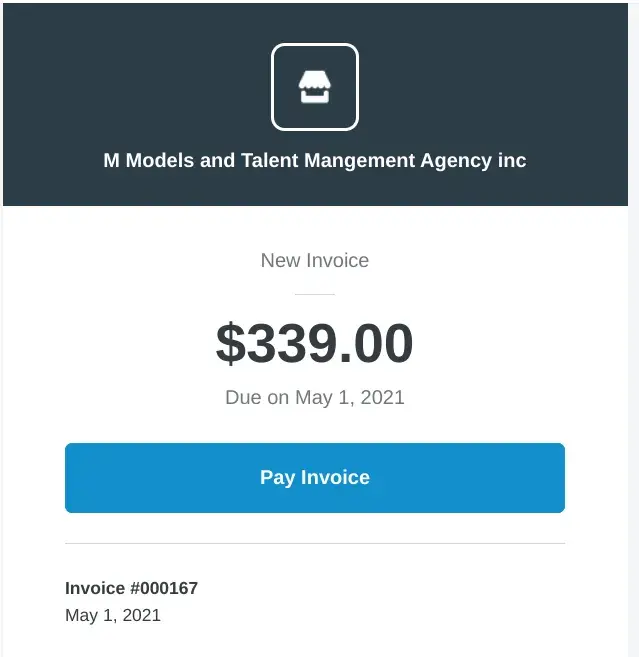Click the May 1, 2021 date under invoice number

pyautogui.click(x=112, y=615)
